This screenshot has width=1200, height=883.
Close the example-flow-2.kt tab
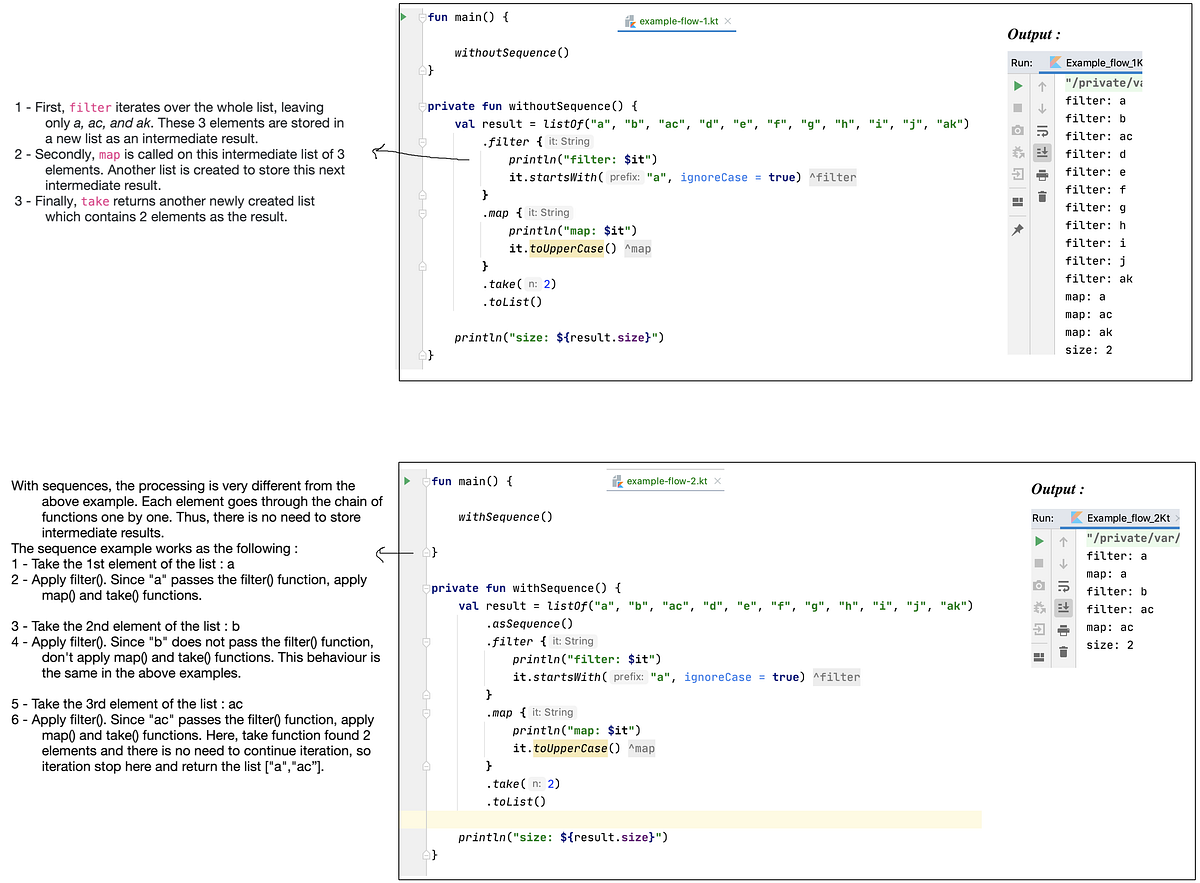coord(717,480)
